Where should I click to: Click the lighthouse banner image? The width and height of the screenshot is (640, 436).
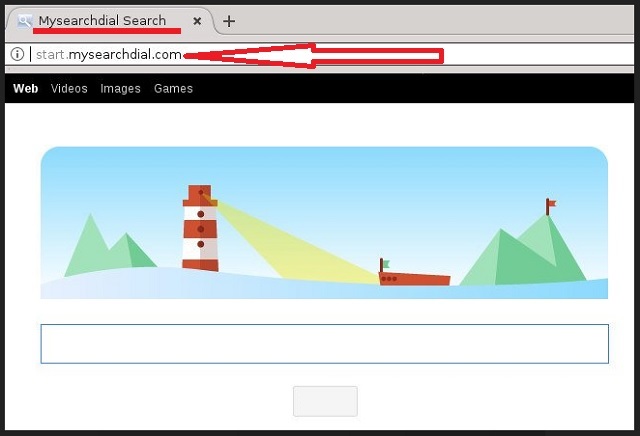point(324,222)
